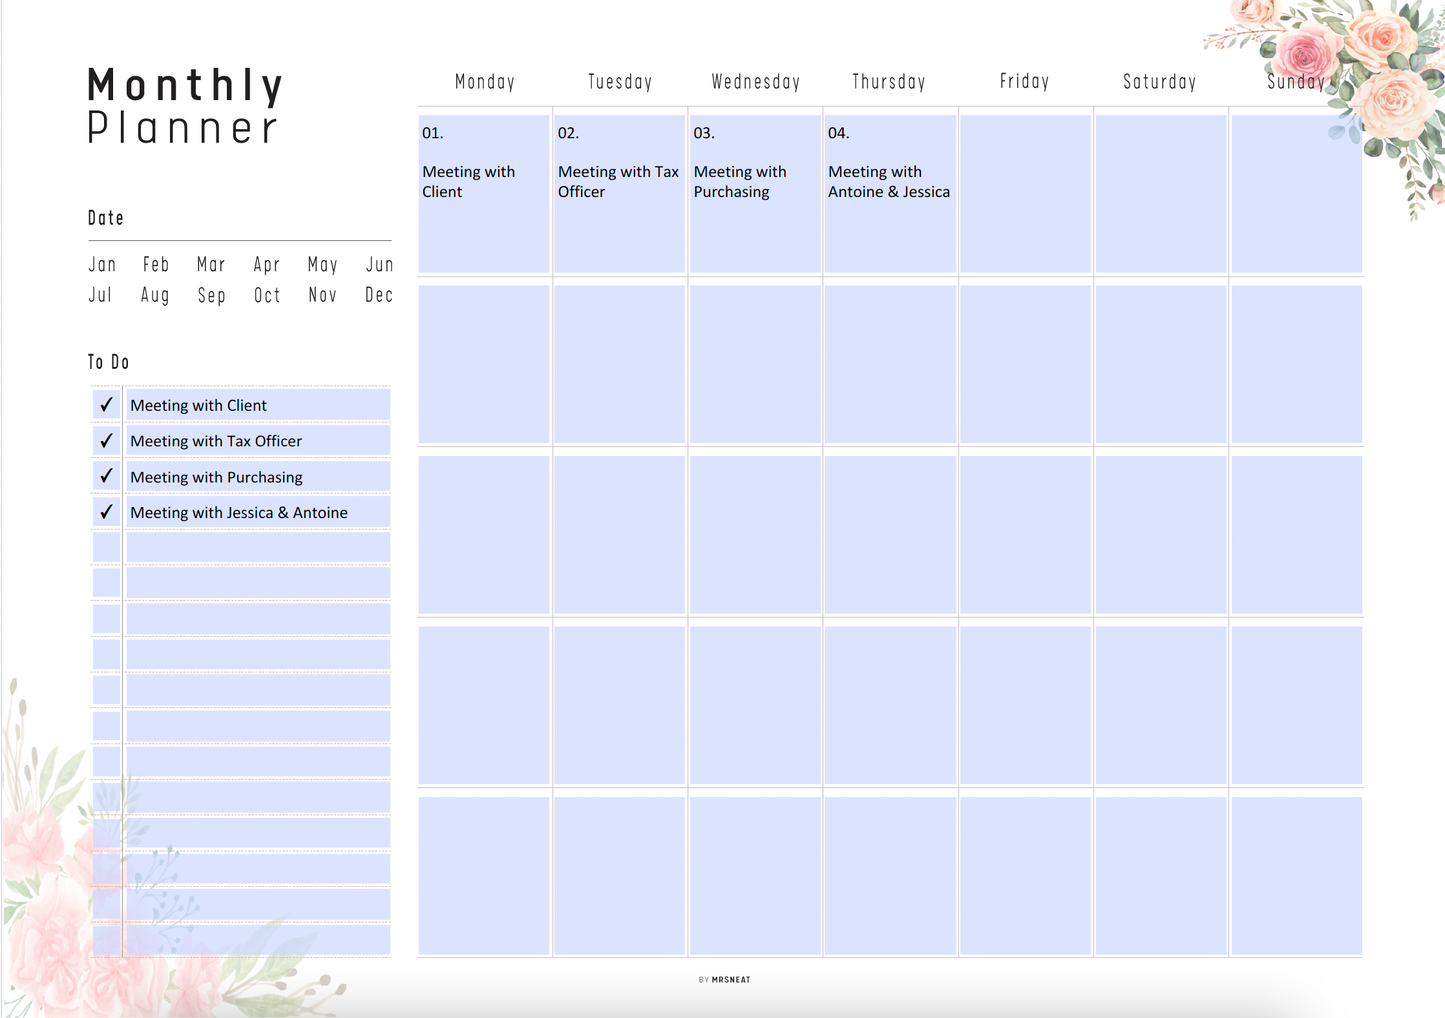The height and width of the screenshot is (1018, 1445).
Task: Toggle the Meeting with Jessica & Antoine checkbox
Action: pos(106,512)
